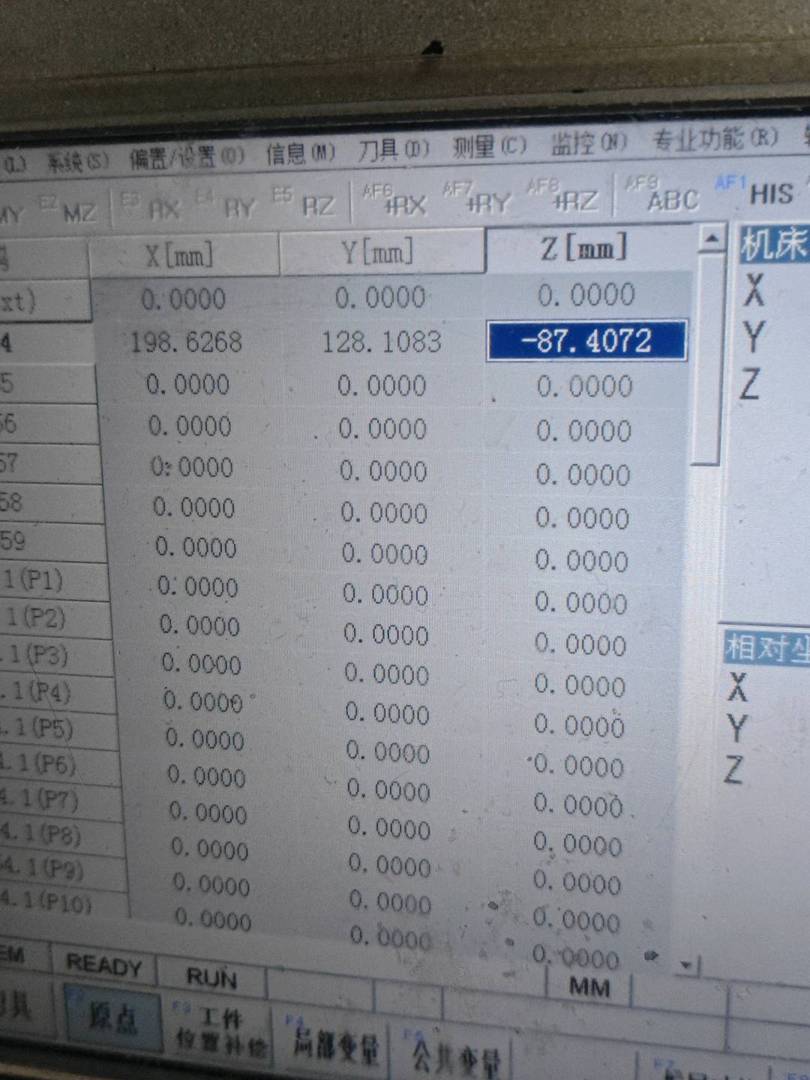The image size is (810, 1080).
Task: Click the Y[mm] column header
Action: (381, 252)
